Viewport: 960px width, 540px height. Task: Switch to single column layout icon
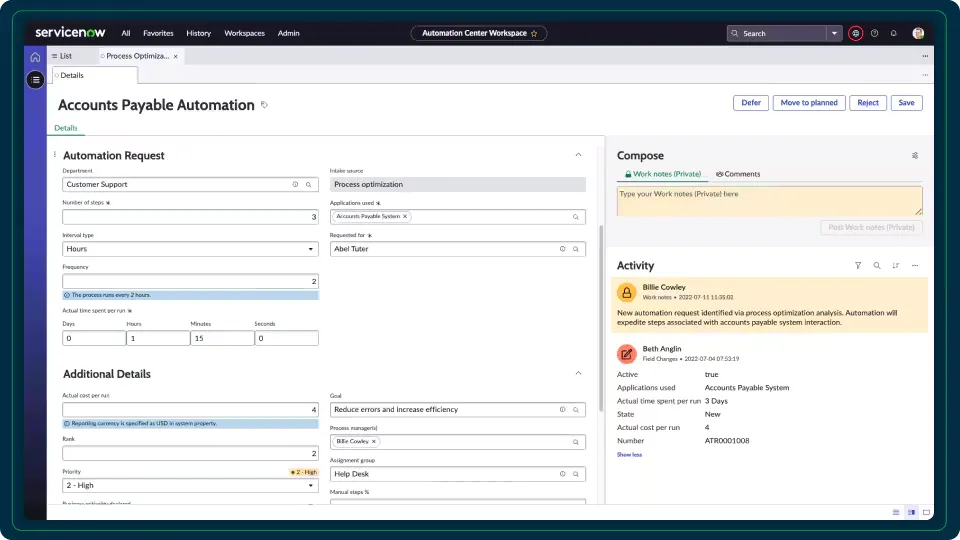pyautogui.click(x=926, y=512)
